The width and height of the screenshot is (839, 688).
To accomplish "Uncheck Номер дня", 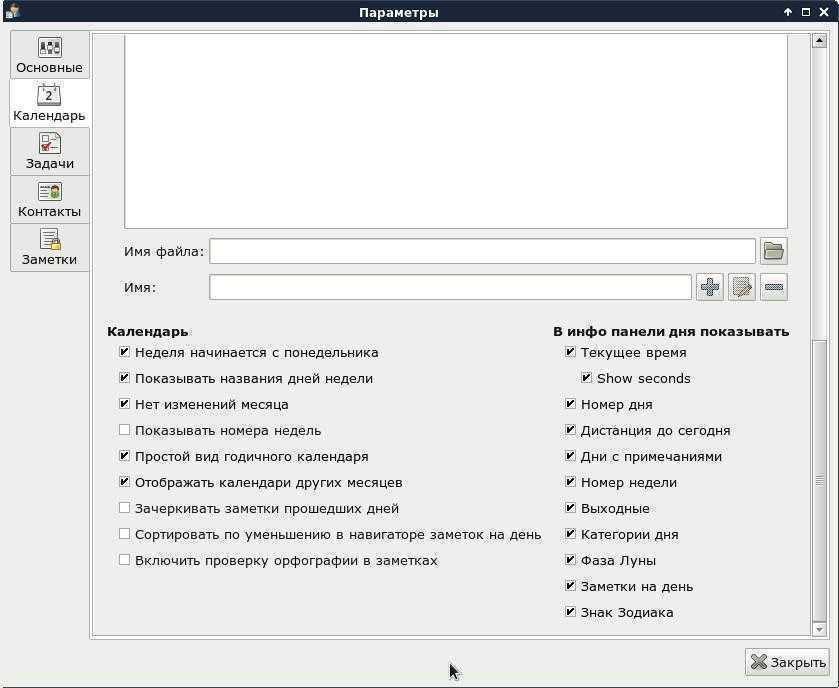I will 570,404.
